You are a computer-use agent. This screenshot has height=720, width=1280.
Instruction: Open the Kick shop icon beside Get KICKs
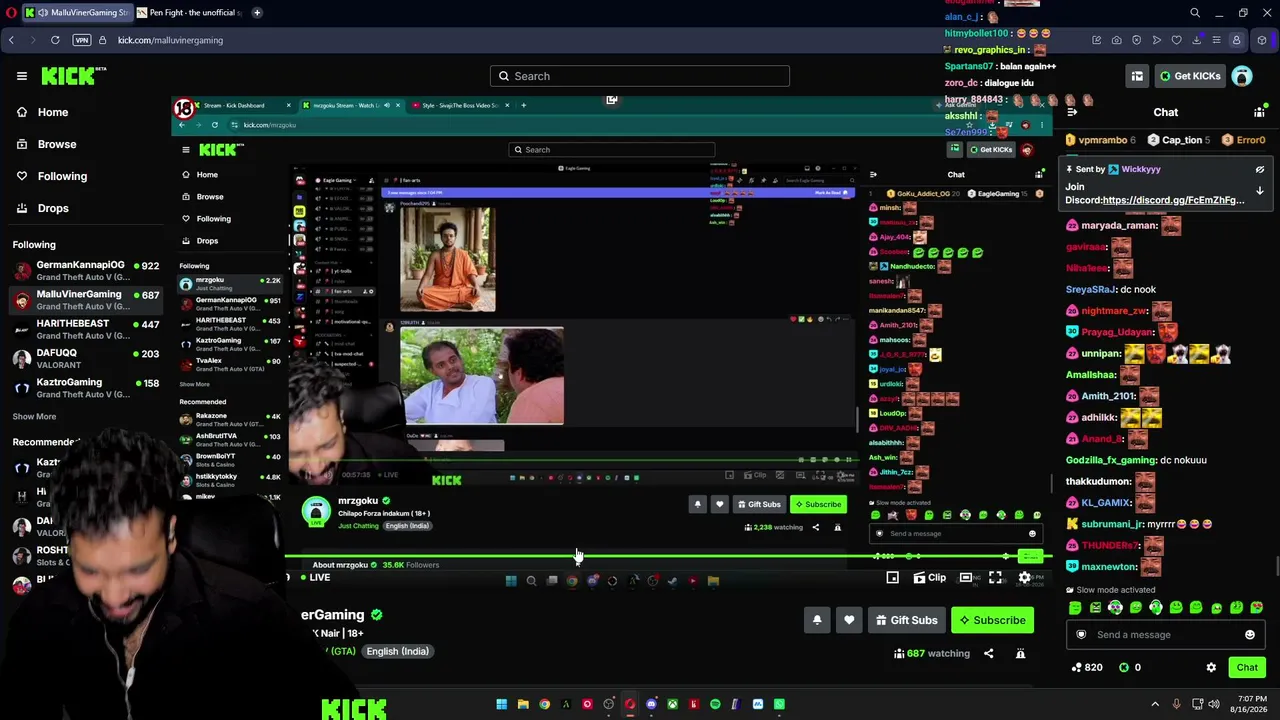(1137, 76)
